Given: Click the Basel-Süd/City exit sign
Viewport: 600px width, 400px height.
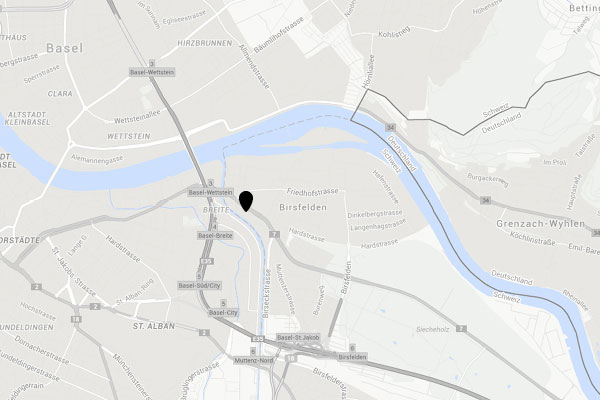Looking at the screenshot, I should [199, 286].
